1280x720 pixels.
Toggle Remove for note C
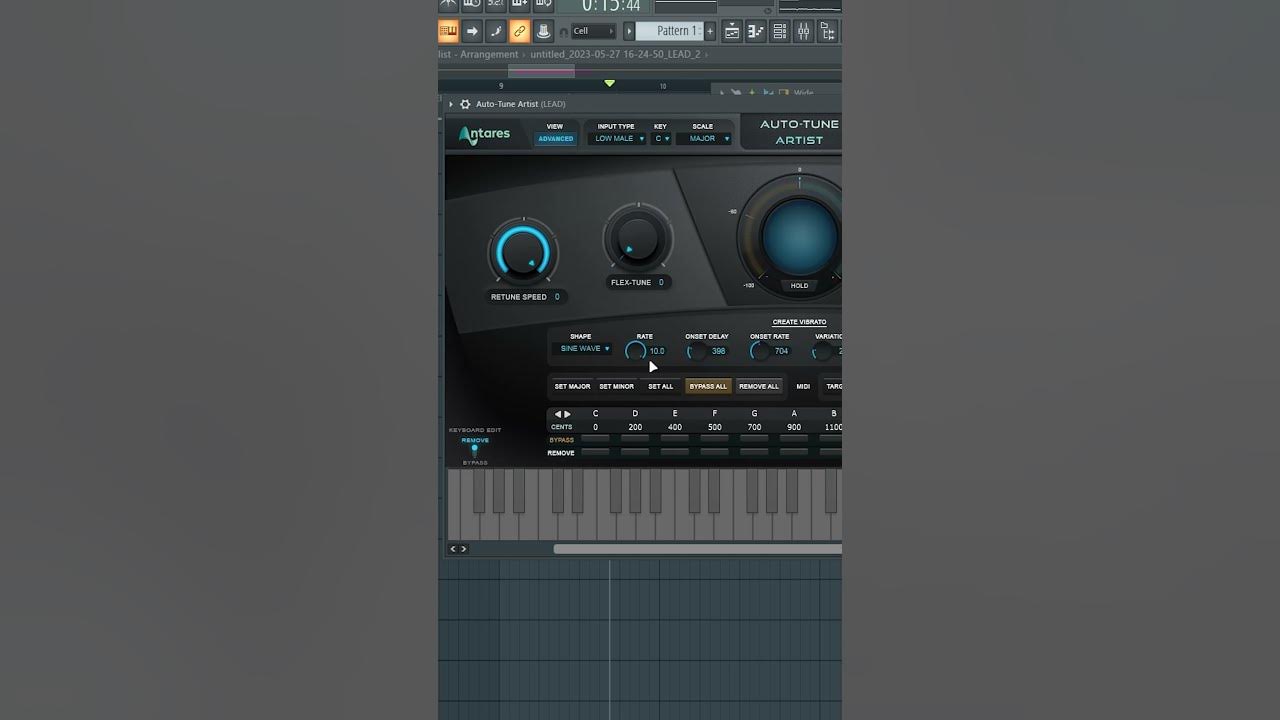(x=595, y=452)
